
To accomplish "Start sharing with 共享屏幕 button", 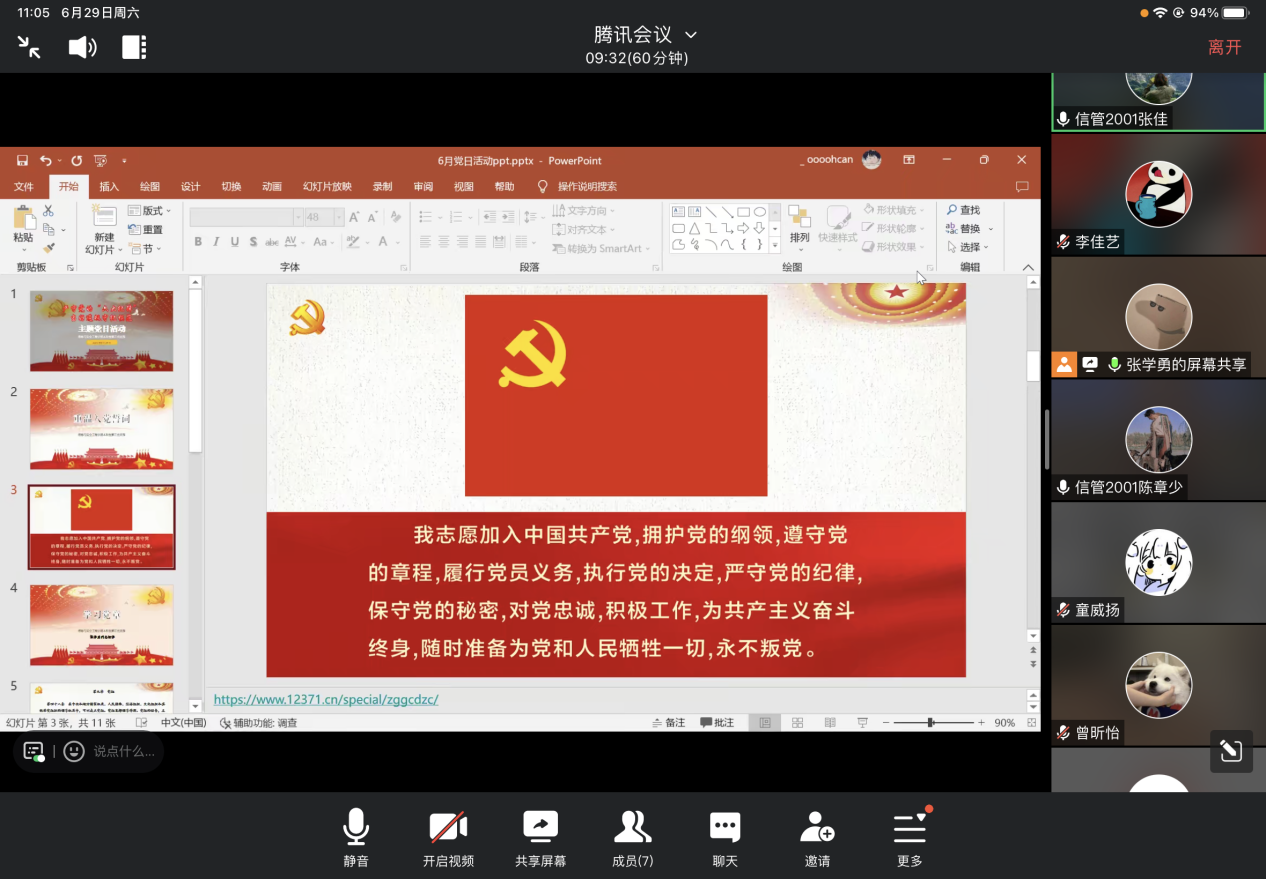I will pos(540,838).
